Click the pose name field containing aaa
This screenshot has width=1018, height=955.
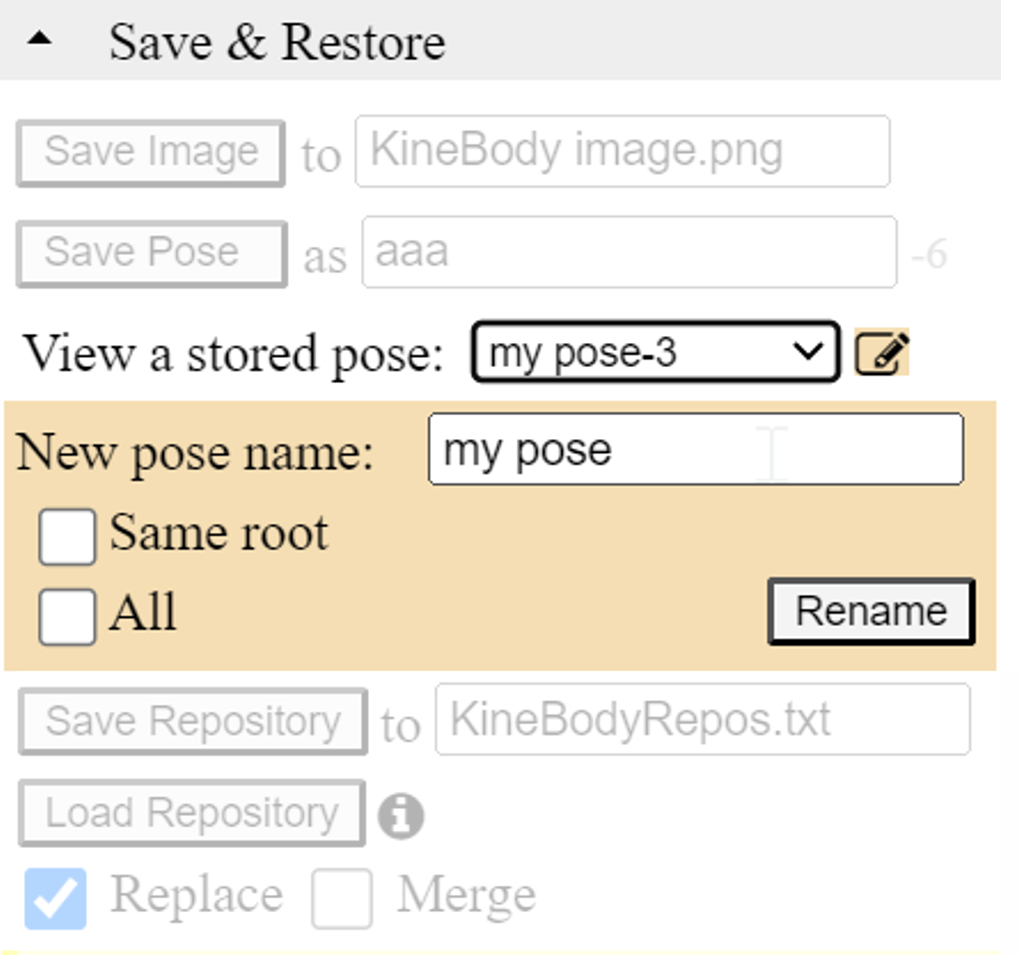point(630,252)
